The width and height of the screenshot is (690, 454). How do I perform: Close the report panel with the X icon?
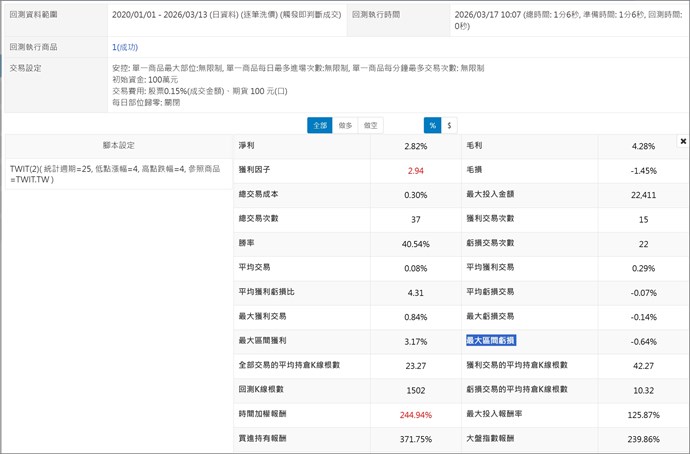(x=683, y=142)
